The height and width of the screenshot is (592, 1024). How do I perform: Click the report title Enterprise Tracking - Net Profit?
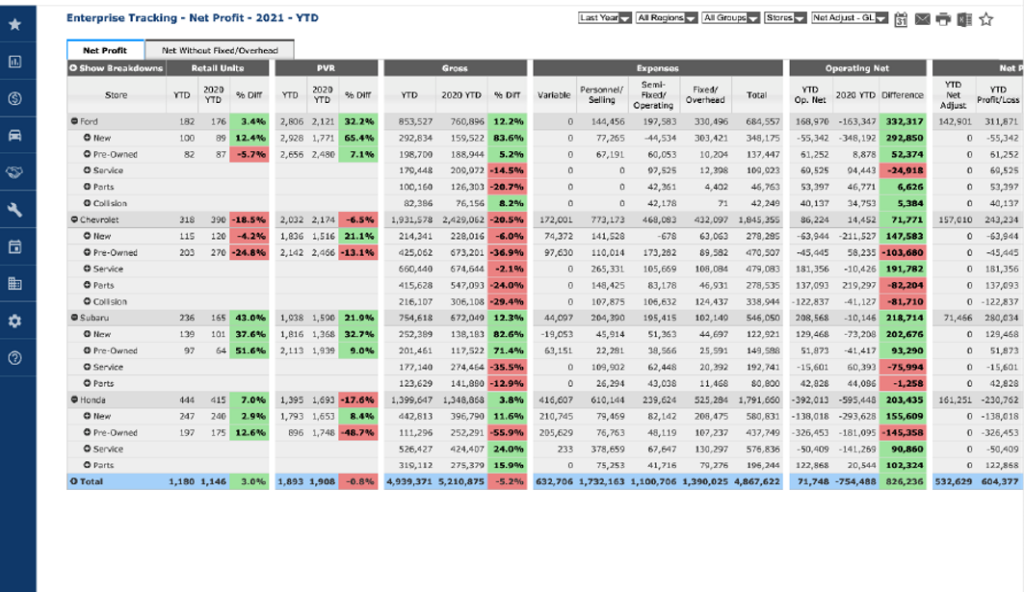point(192,18)
